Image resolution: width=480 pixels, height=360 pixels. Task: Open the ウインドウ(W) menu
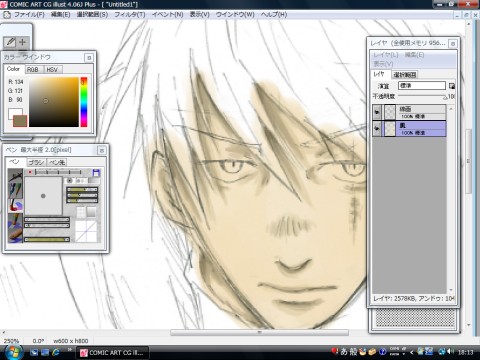tap(235, 15)
